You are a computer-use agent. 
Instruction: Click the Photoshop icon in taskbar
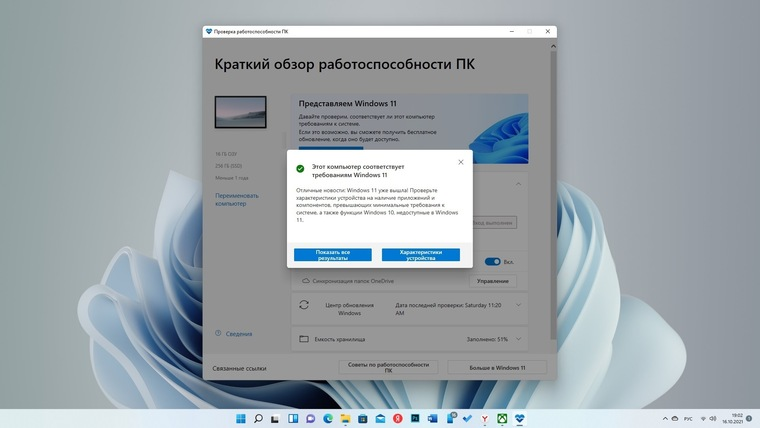coord(415,417)
